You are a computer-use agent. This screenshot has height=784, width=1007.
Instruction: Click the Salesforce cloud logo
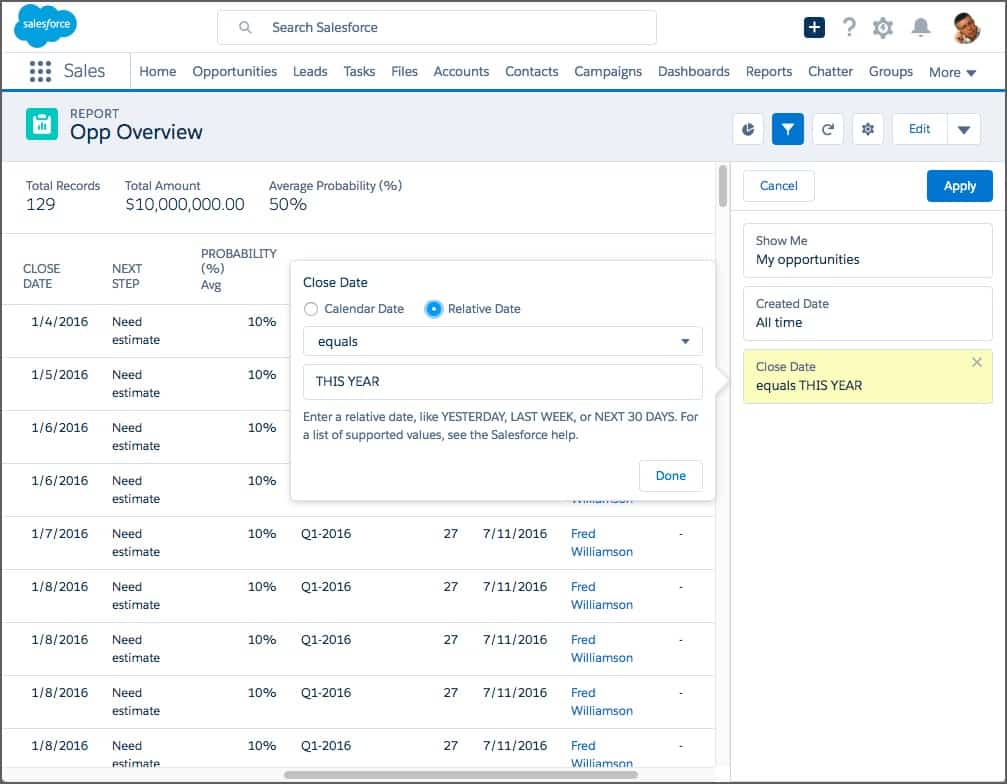click(x=45, y=25)
